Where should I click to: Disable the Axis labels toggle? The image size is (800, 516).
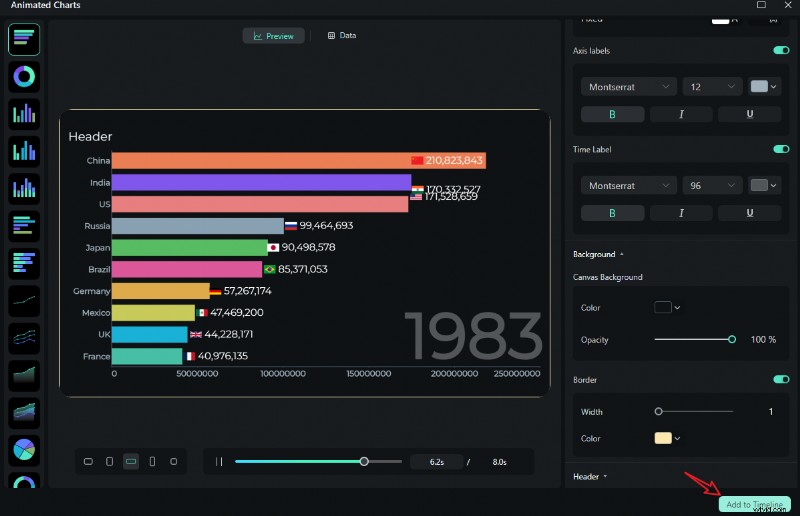tap(781, 50)
